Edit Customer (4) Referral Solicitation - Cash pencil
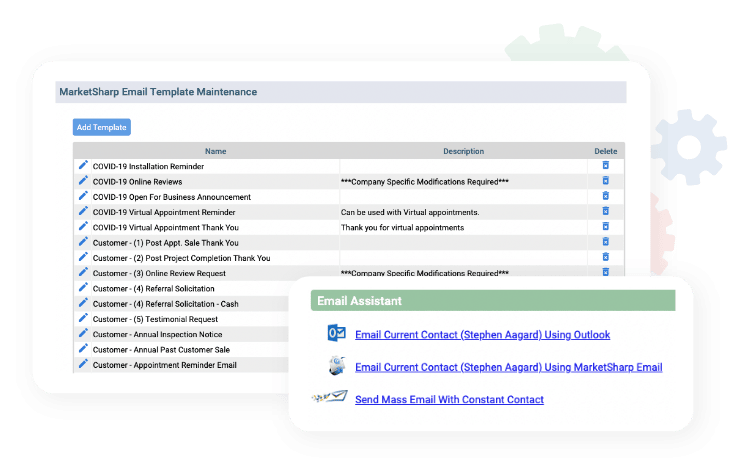The image size is (752, 474). click(83, 303)
